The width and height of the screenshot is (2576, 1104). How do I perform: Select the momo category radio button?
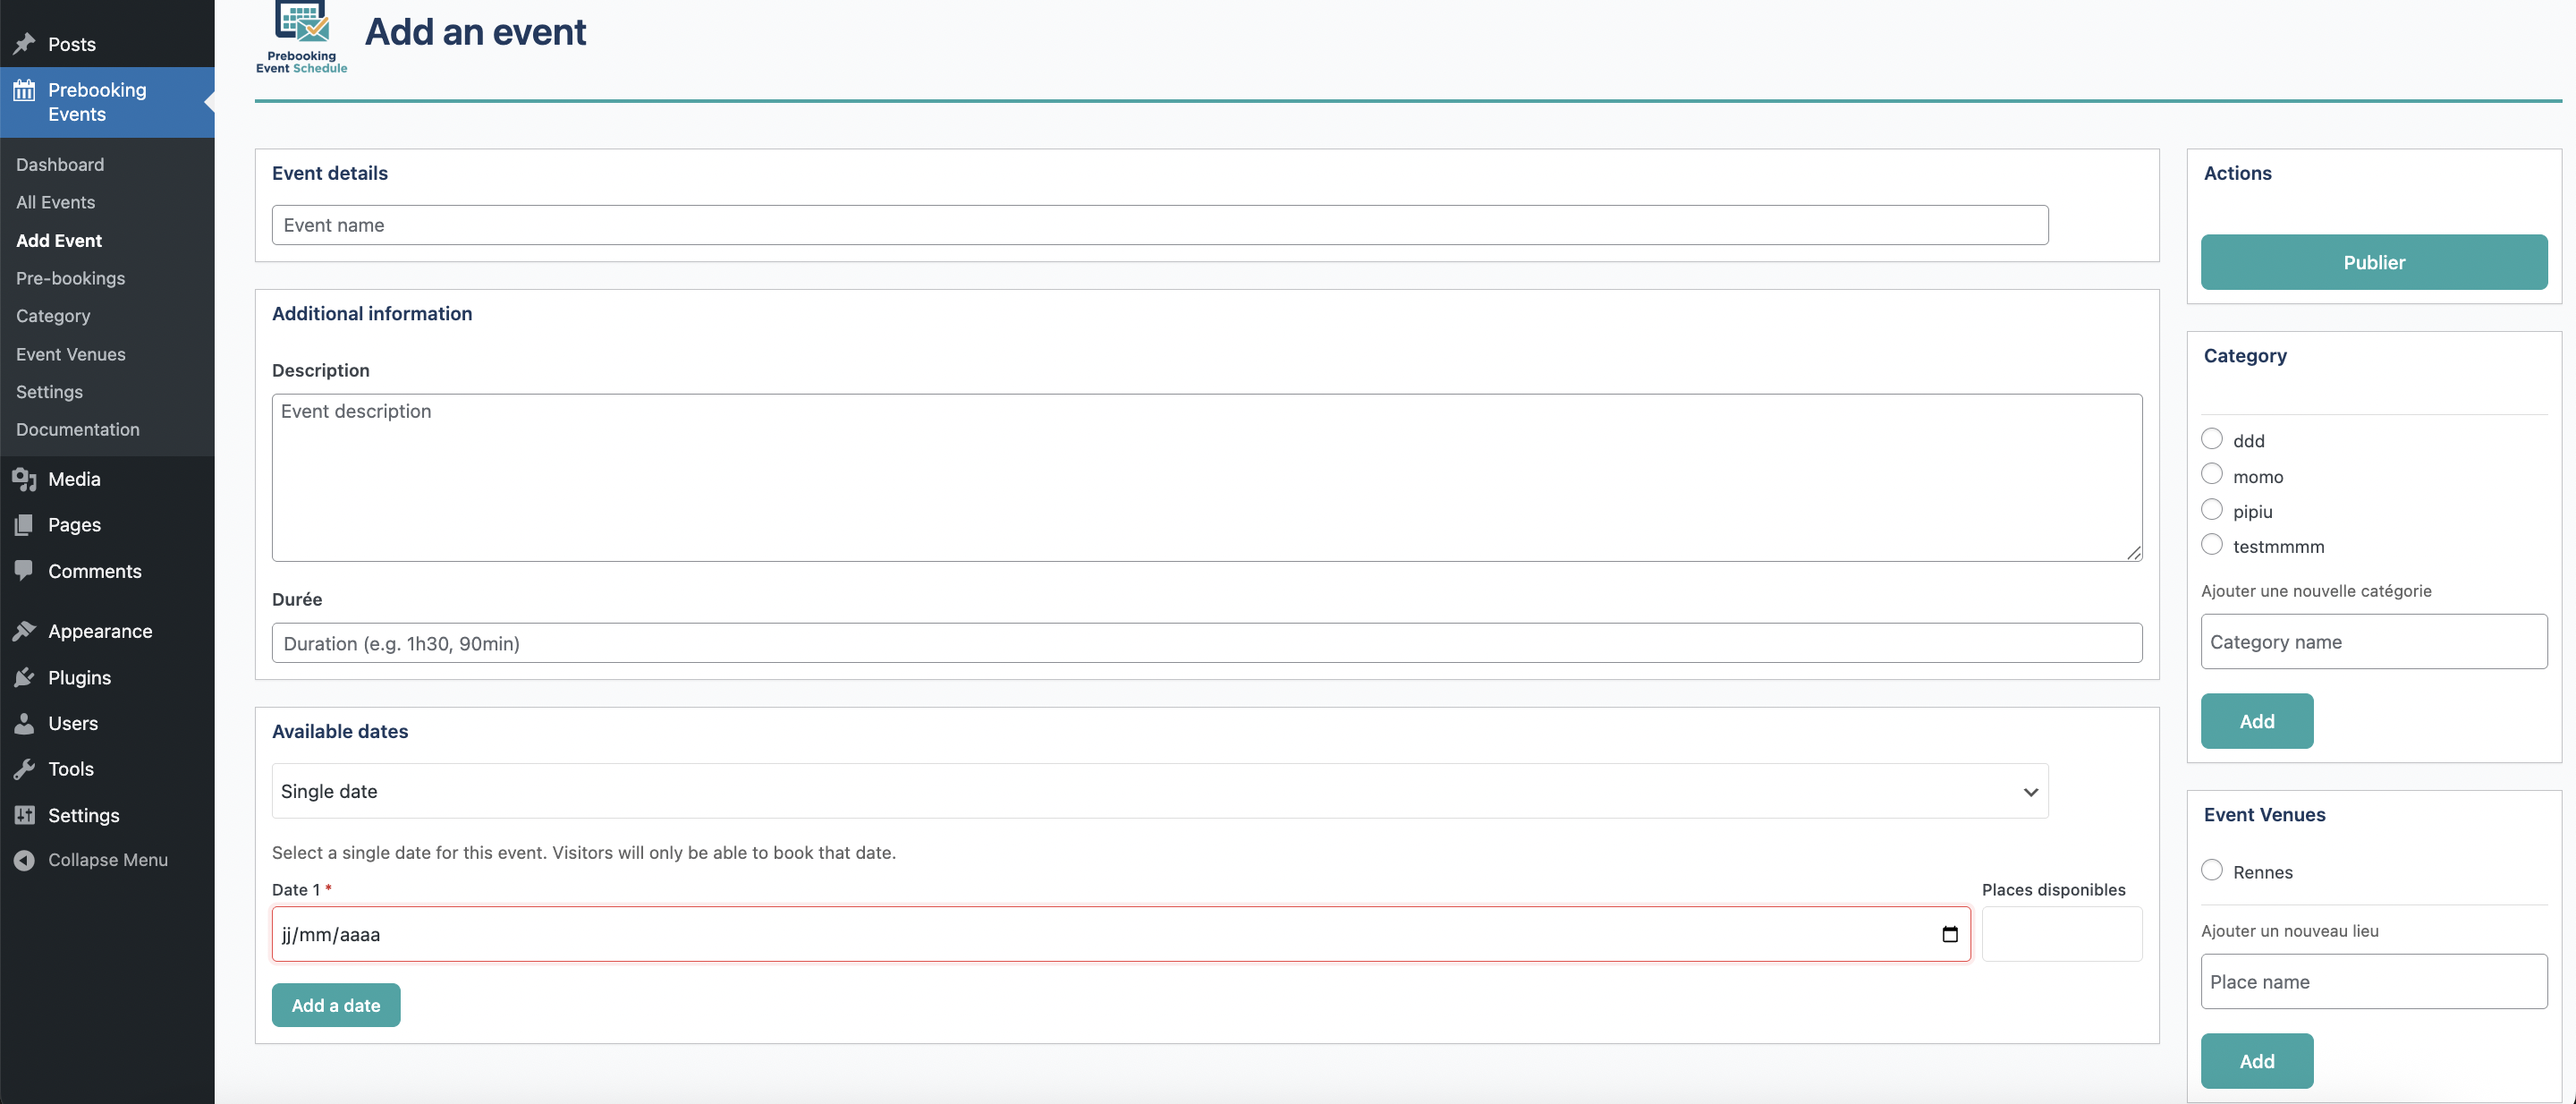point(2211,474)
